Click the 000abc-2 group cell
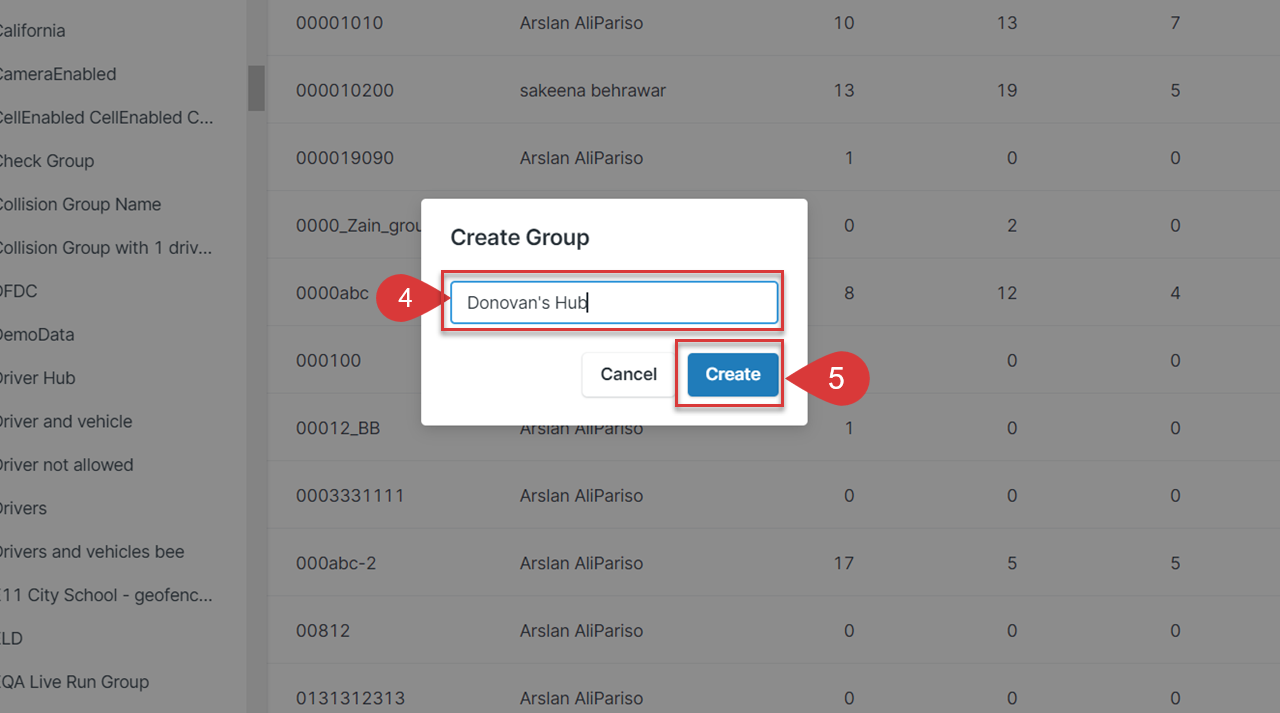Screen dimensions: 1280x713 (336, 563)
